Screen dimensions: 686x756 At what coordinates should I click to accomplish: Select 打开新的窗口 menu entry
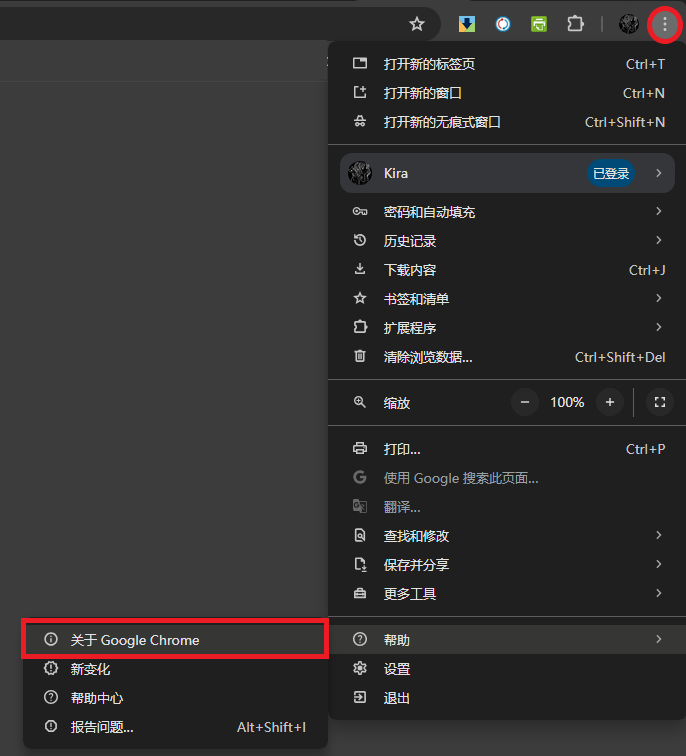coord(508,93)
